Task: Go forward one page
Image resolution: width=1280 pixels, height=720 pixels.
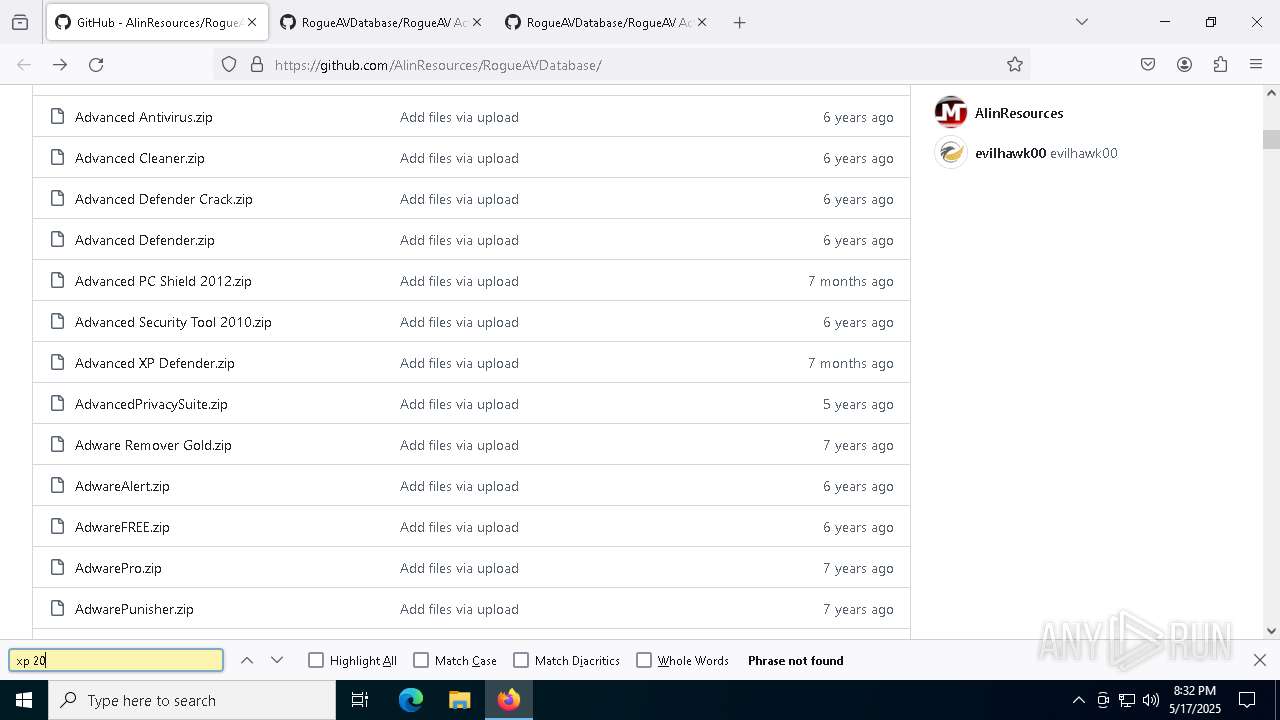Action: point(60,65)
